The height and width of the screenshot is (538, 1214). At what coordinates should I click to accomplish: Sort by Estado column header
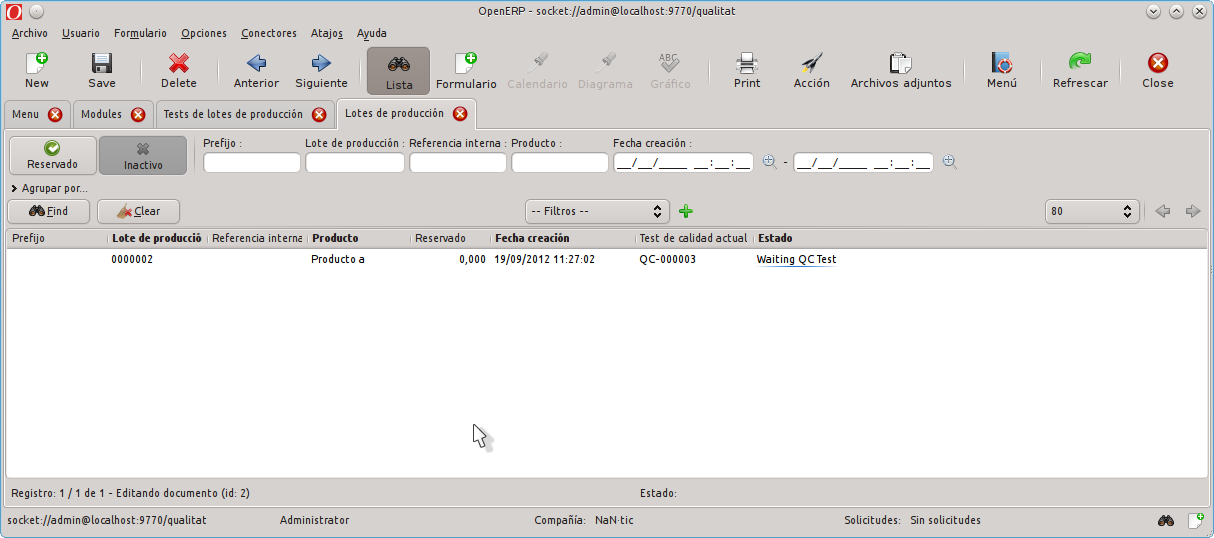(980, 238)
